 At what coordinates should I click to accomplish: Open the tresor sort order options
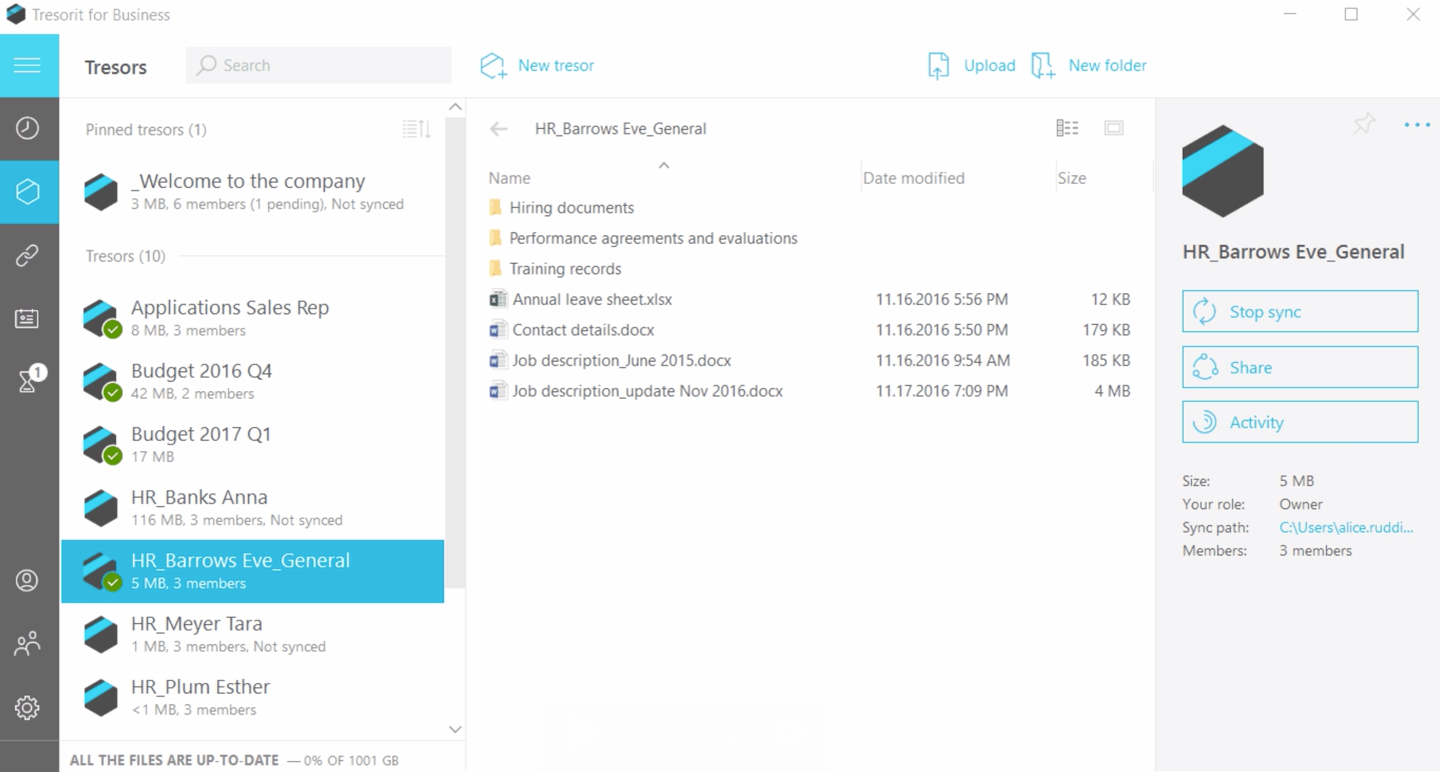click(x=416, y=129)
